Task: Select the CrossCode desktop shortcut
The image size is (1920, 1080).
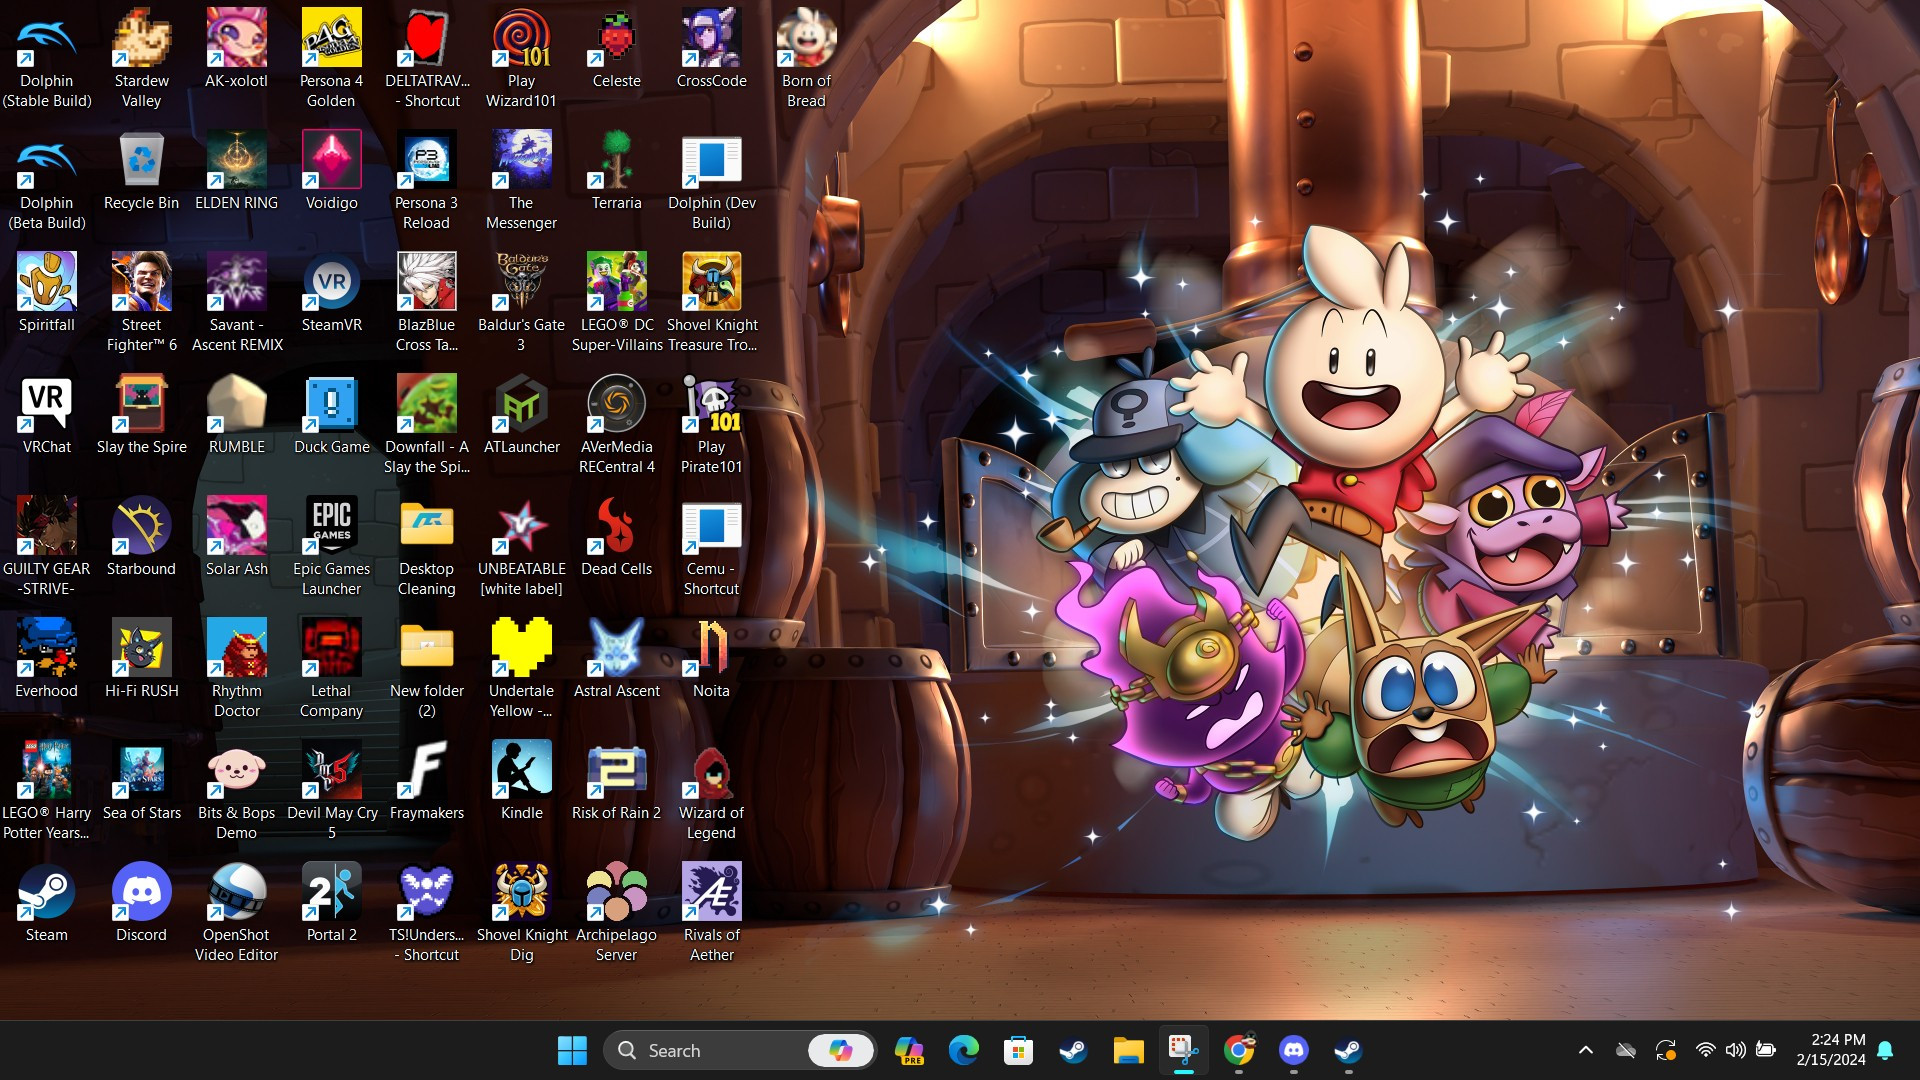Action: coord(711,48)
